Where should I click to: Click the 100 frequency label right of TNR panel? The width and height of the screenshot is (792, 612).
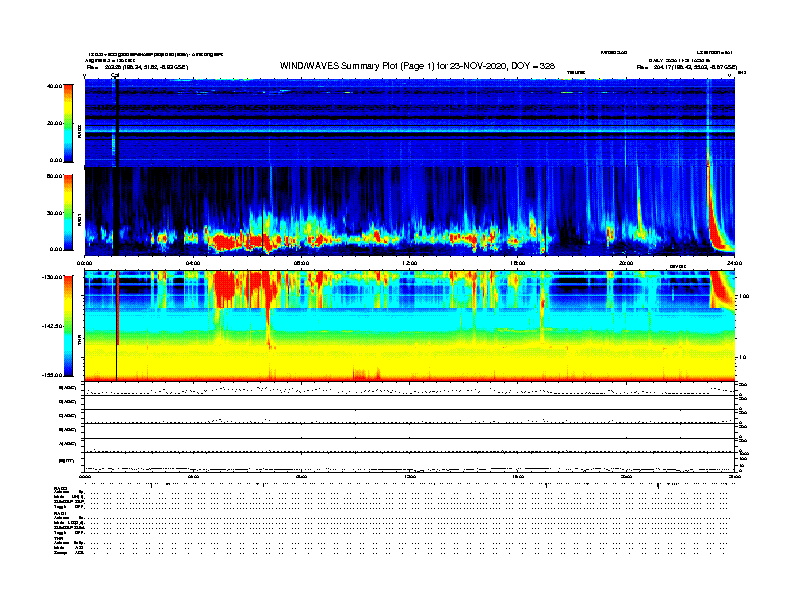pos(744,296)
